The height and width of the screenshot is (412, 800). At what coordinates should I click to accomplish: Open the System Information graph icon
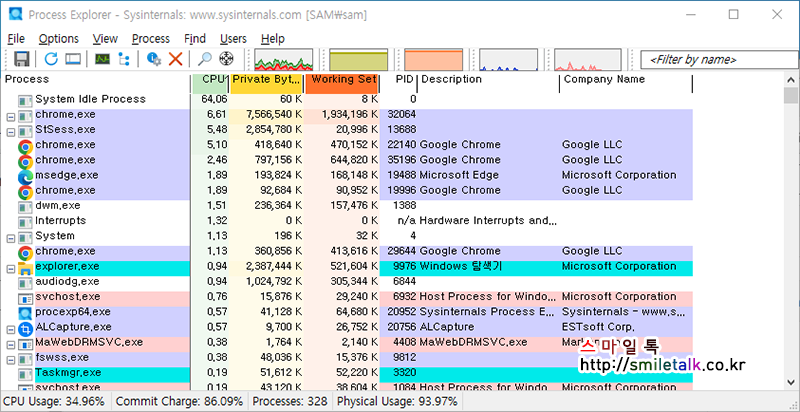click(x=102, y=59)
